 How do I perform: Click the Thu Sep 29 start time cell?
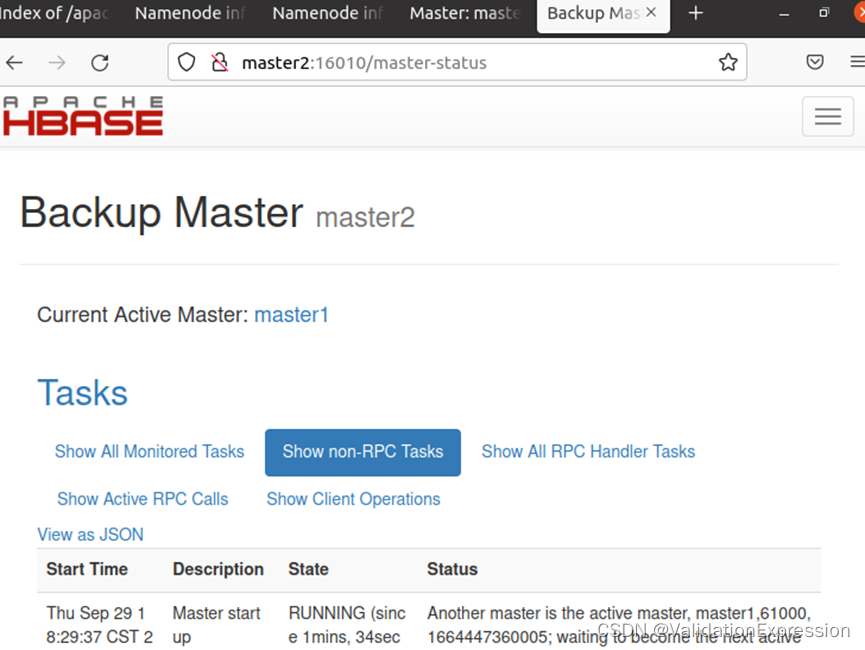click(x=99, y=624)
